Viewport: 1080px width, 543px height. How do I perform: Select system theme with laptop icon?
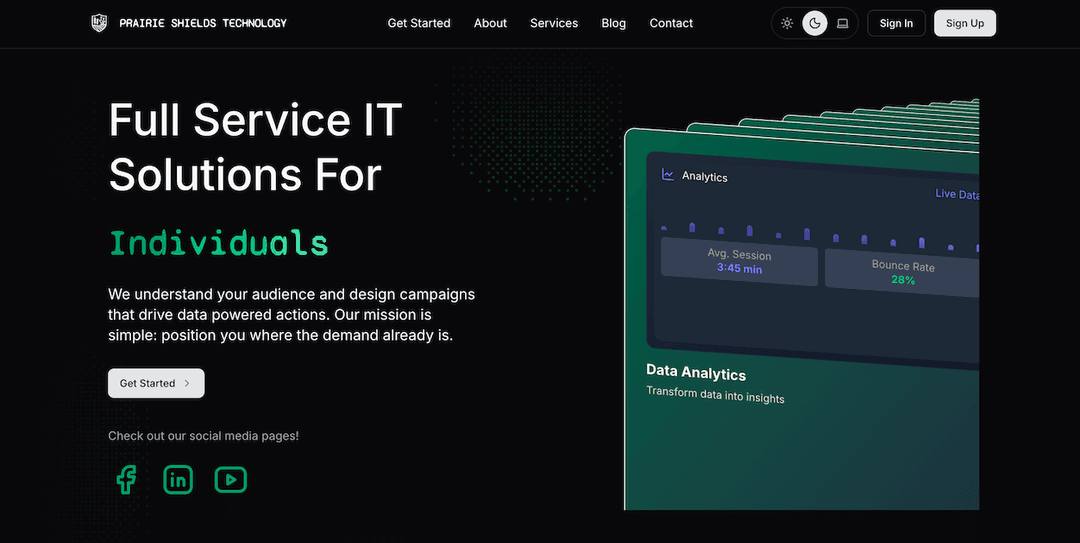coord(843,23)
